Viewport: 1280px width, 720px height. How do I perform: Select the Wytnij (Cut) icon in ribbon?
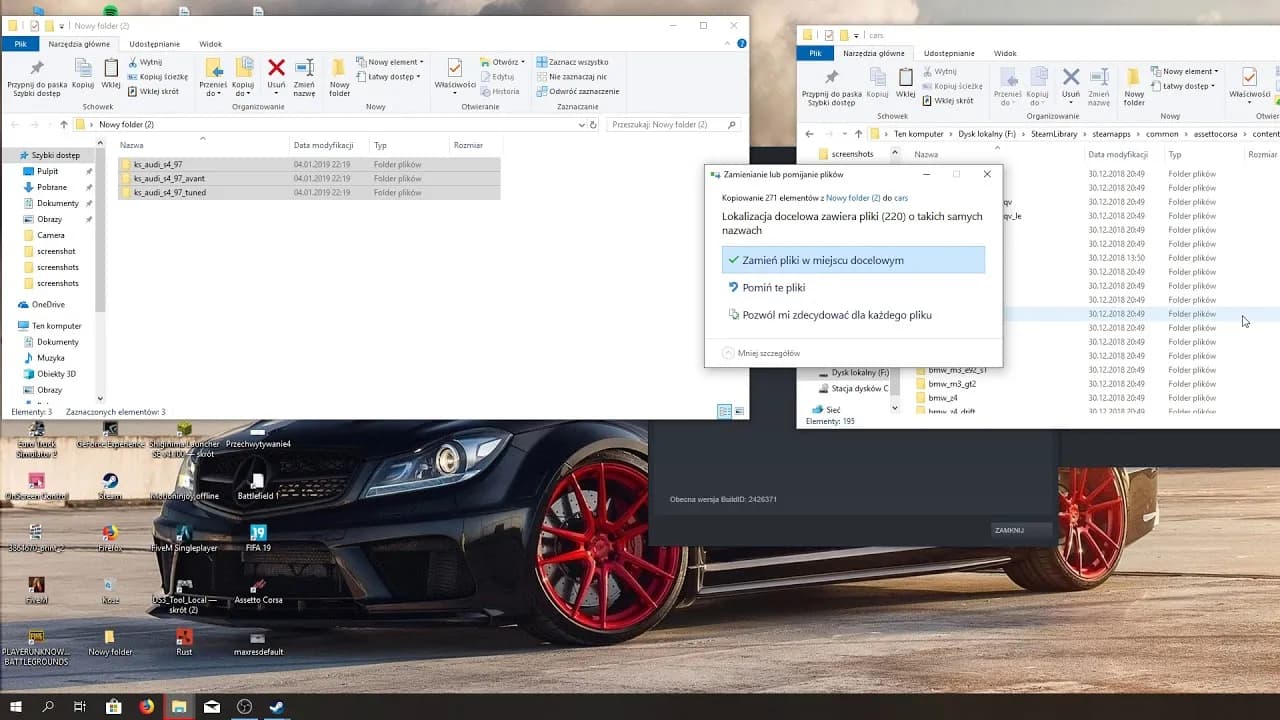[x=147, y=61]
